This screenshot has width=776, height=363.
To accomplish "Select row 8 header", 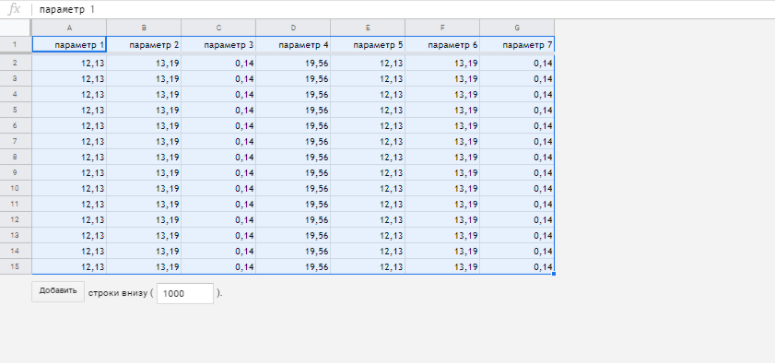I will (x=15, y=157).
